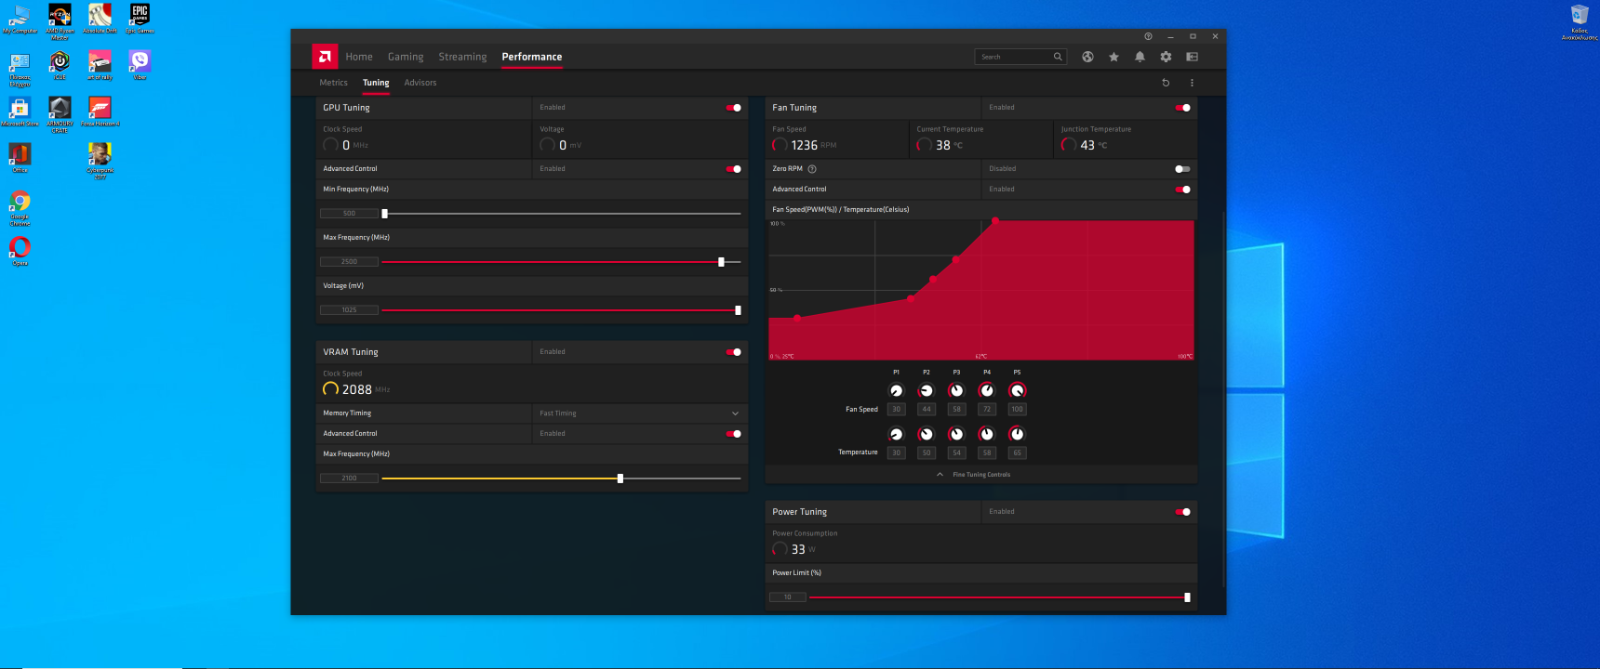Click the VRAM Max Frequency slider handle
This screenshot has height=669, width=1600.
pyautogui.click(x=620, y=479)
